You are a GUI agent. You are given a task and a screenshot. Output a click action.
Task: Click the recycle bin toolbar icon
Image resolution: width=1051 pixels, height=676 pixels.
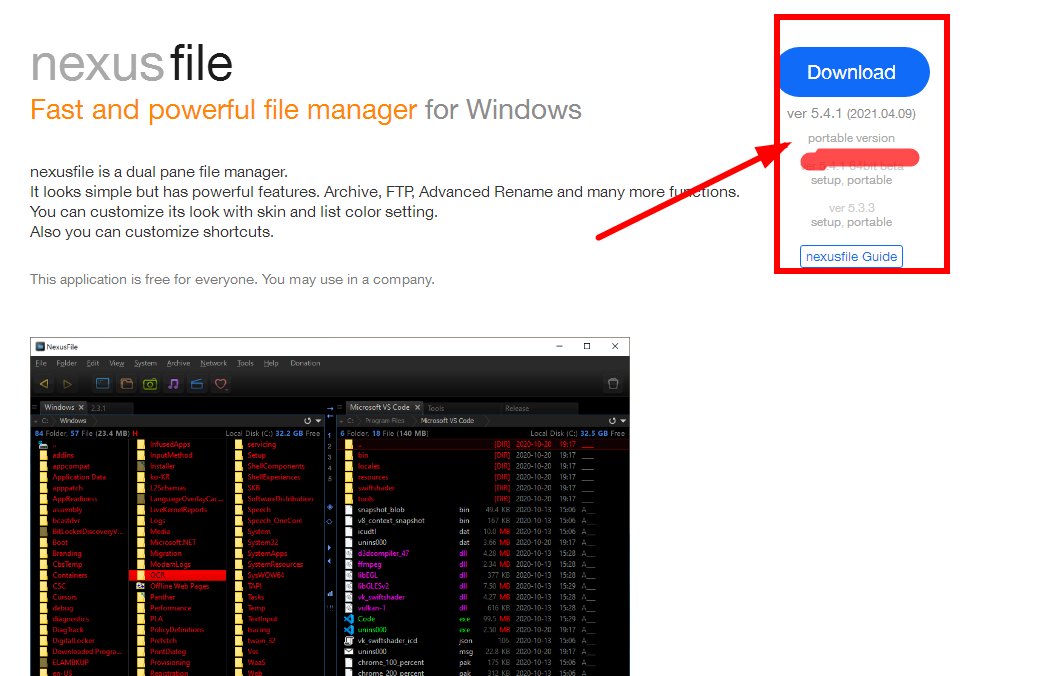coord(613,384)
